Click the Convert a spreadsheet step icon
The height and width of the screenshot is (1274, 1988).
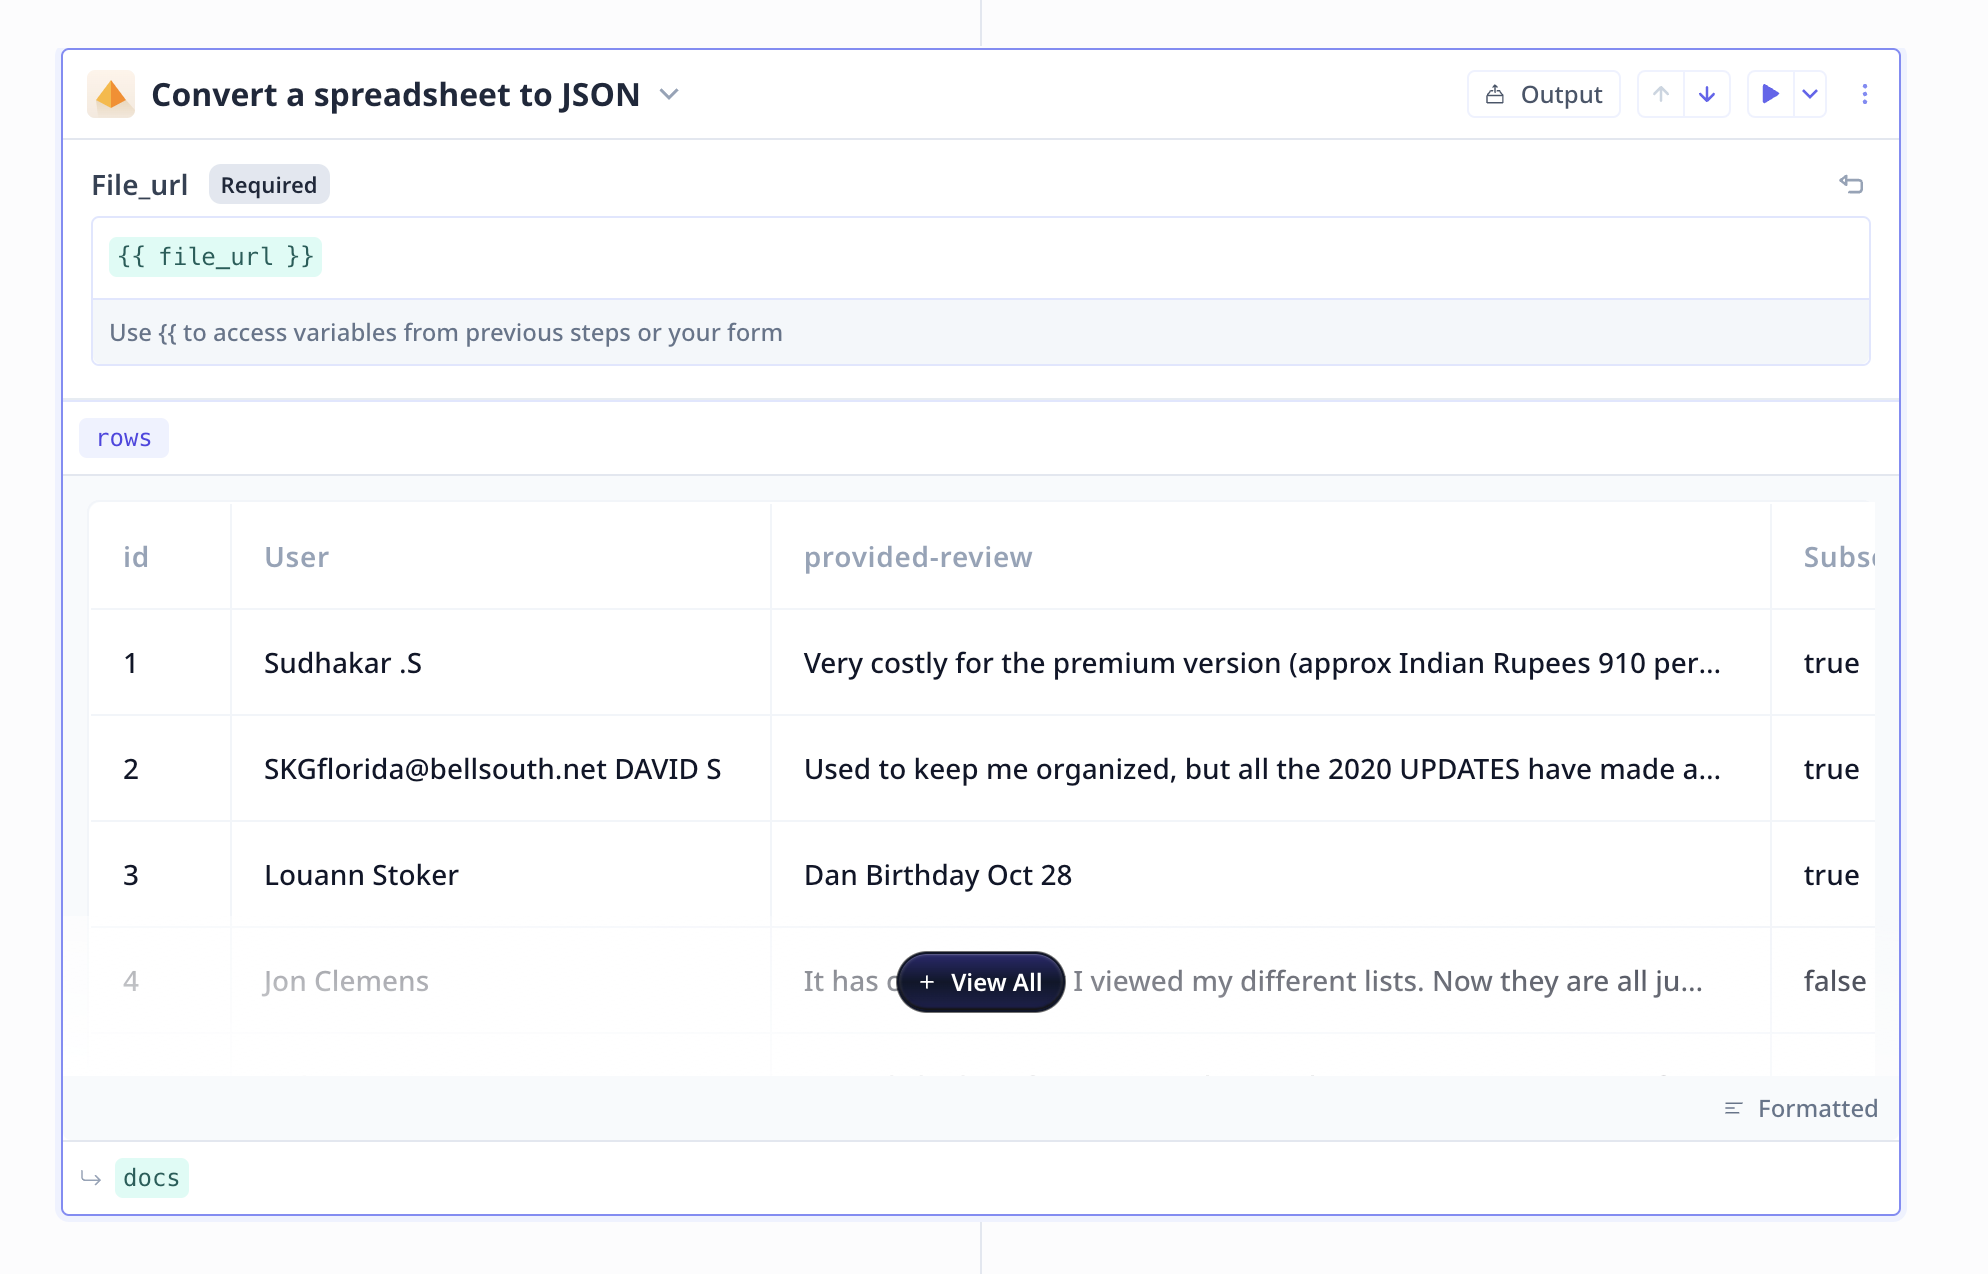(x=111, y=93)
